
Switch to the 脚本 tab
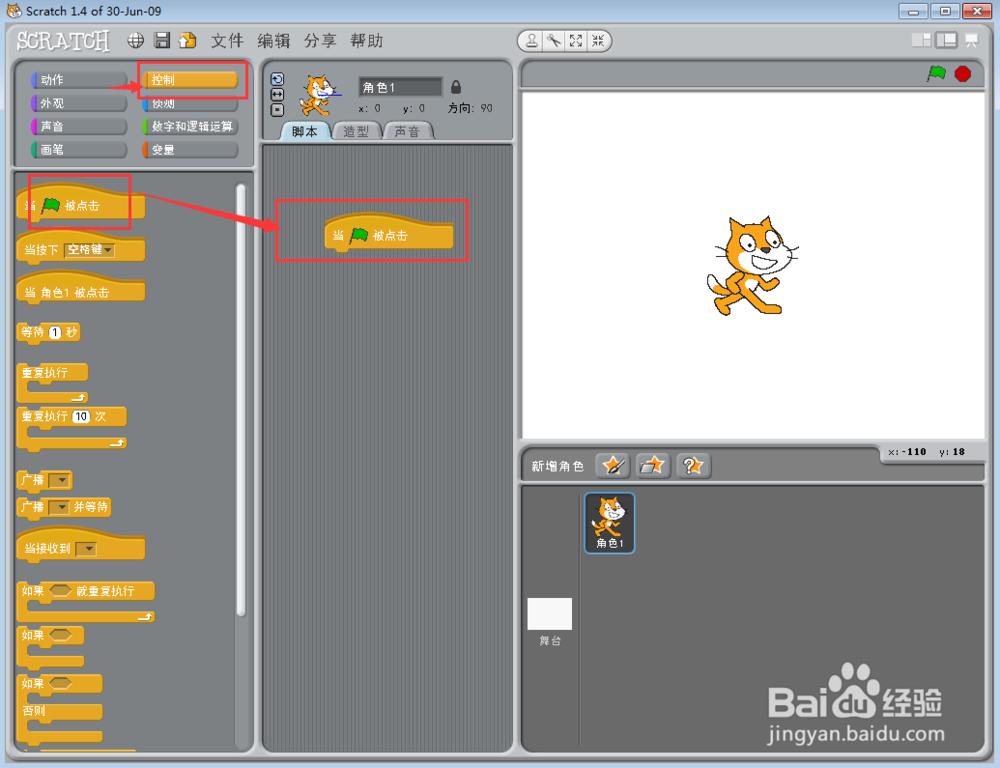pos(305,131)
